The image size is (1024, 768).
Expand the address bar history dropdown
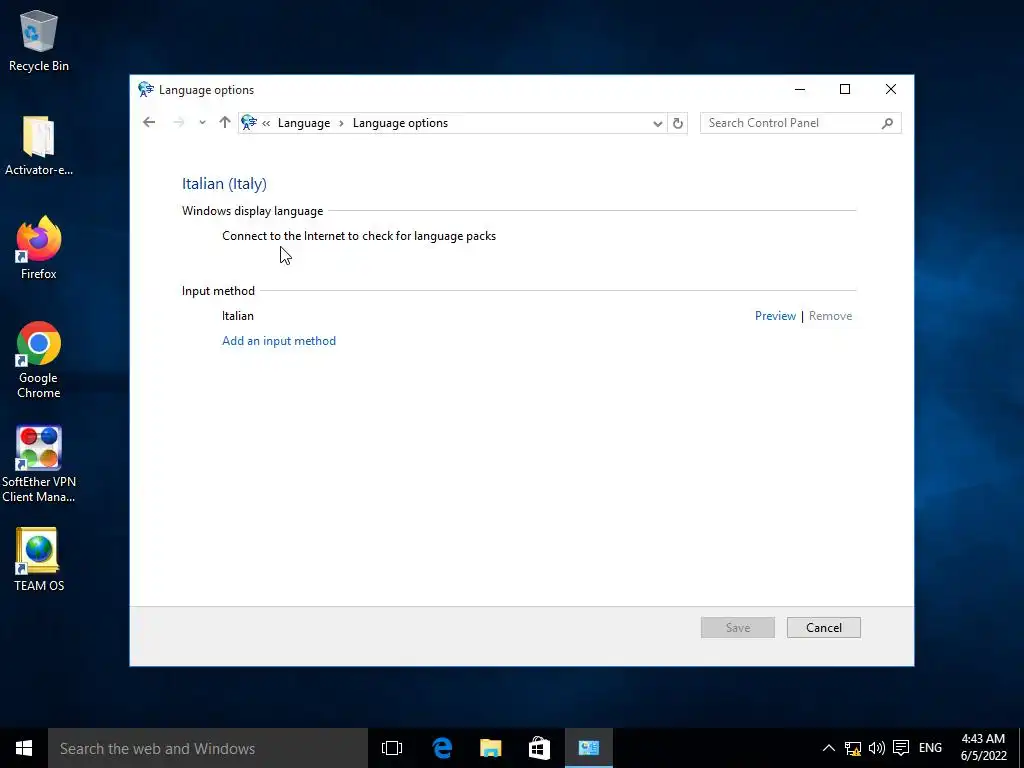[658, 123]
